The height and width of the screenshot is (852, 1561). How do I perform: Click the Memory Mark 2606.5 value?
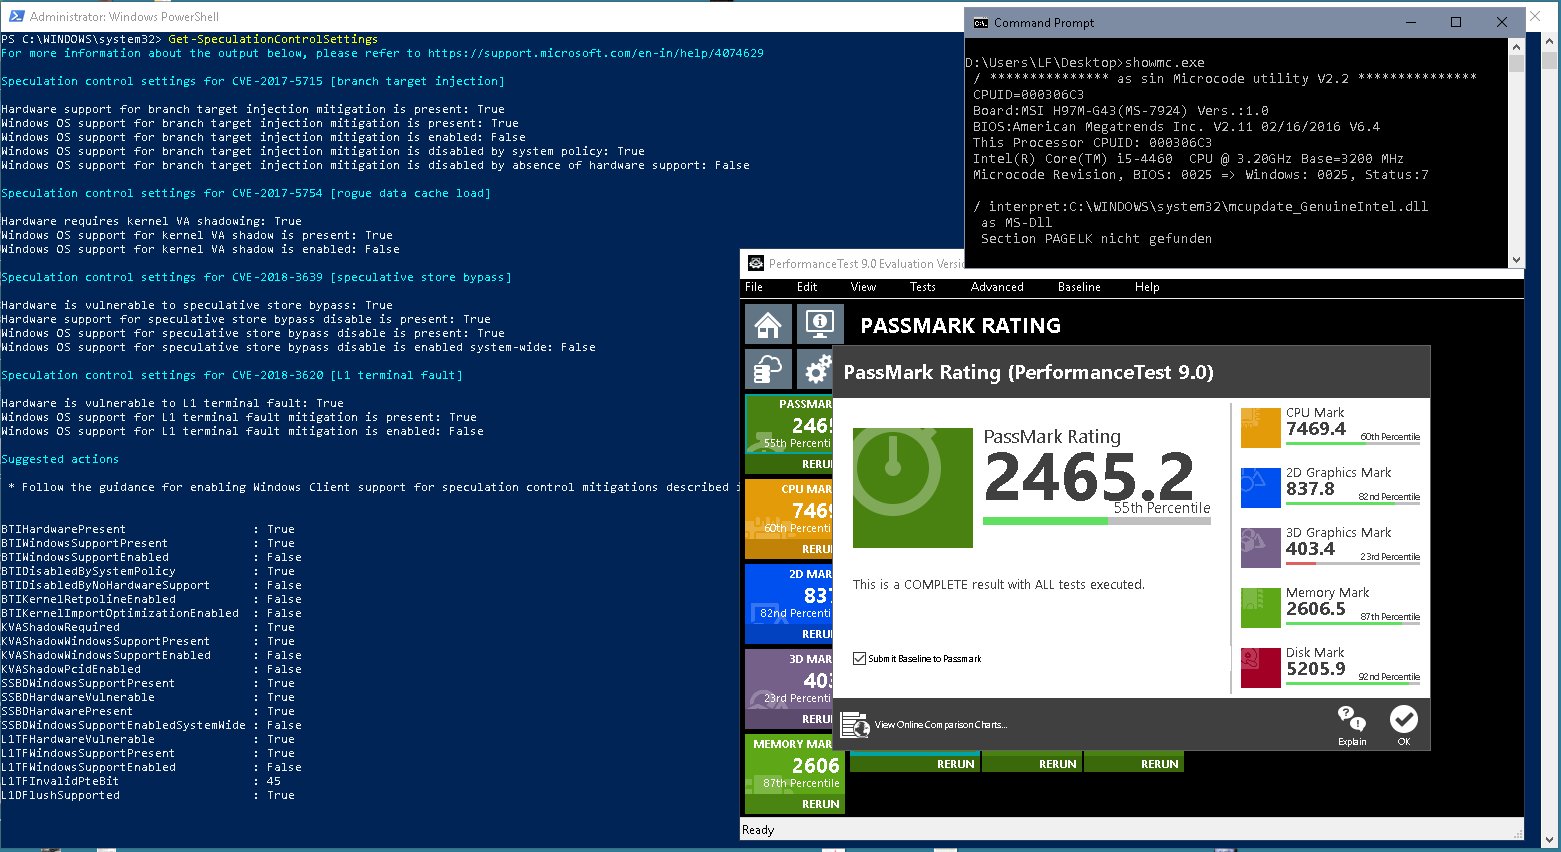[x=1316, y=609]
